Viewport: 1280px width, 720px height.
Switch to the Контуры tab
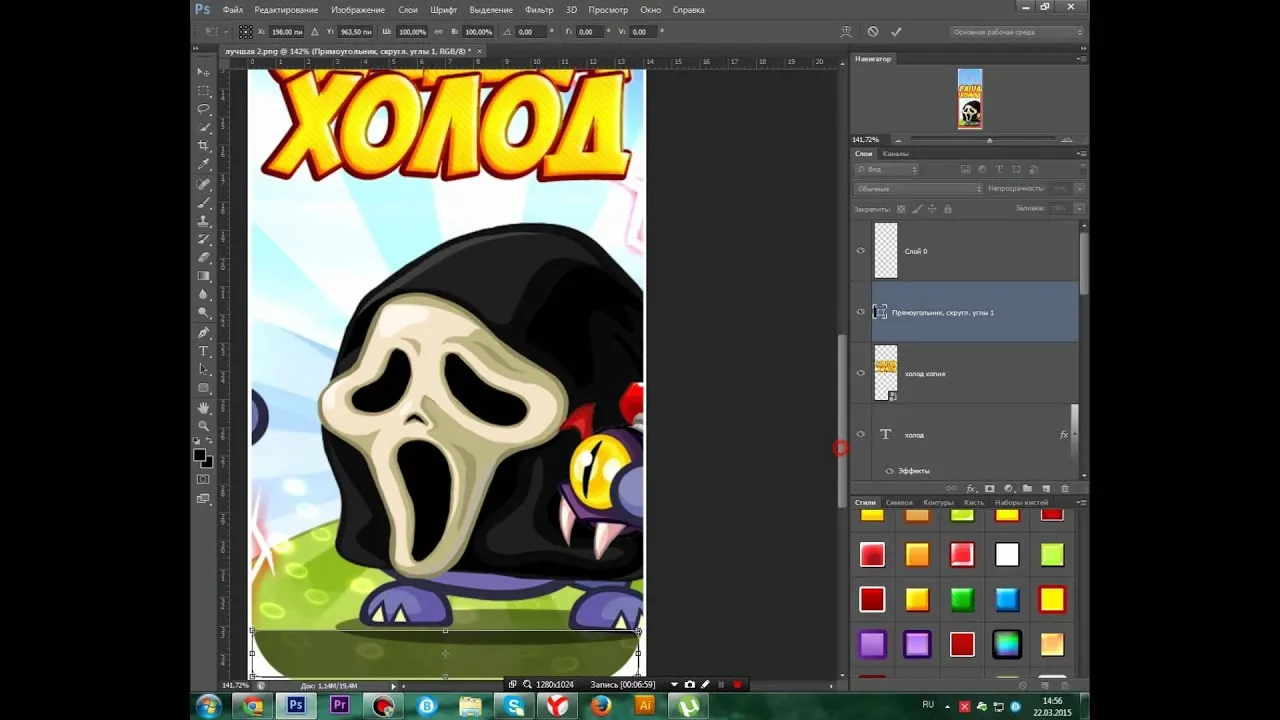click(x=938, y=502)
